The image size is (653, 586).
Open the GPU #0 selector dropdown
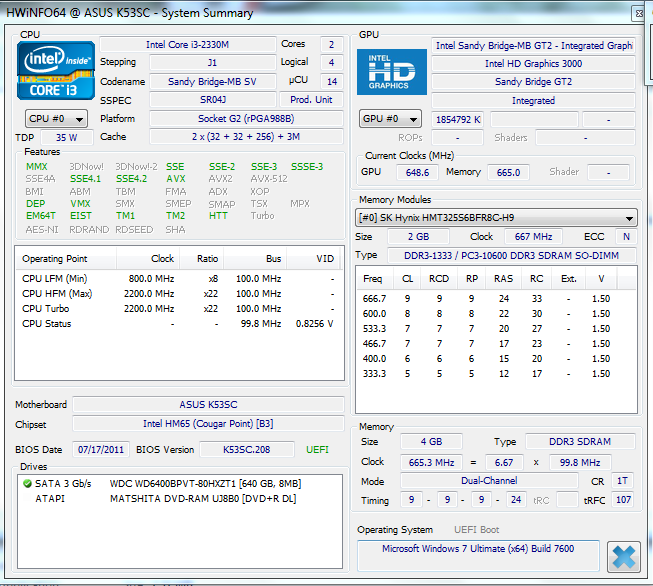click(x=392, y=119)
